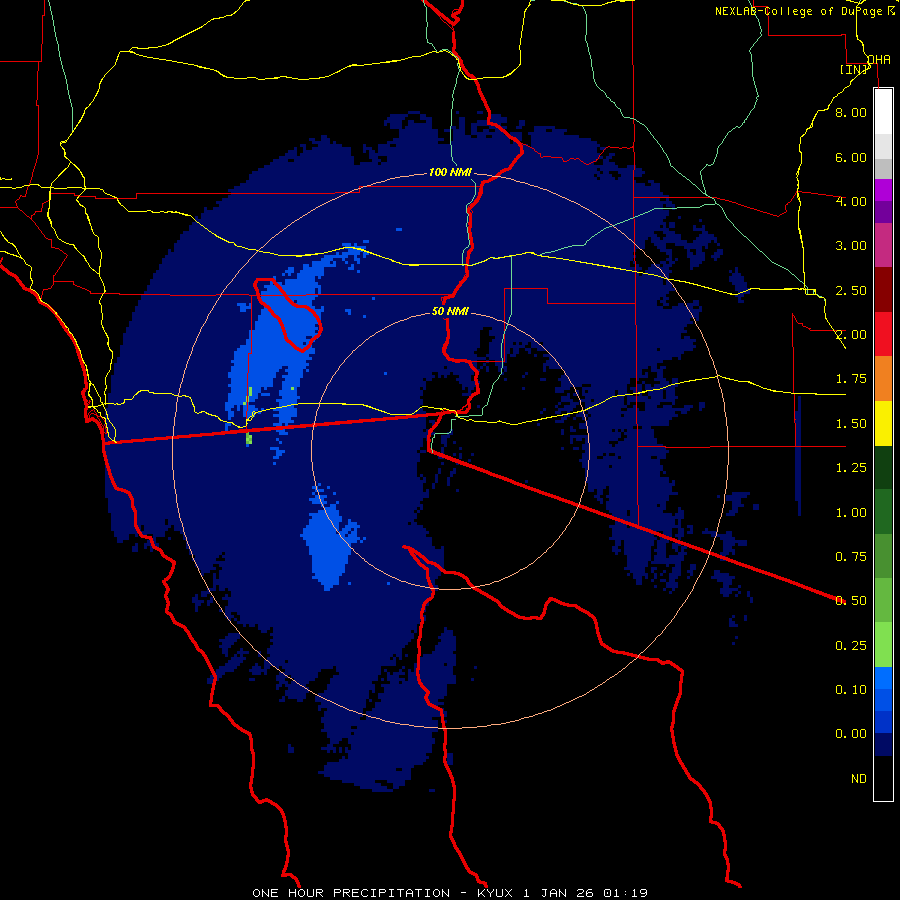Click the ONE HOUR PRECIPITATION caption text
The height and width of the screenshot is (900, 900).
[351, 893]
